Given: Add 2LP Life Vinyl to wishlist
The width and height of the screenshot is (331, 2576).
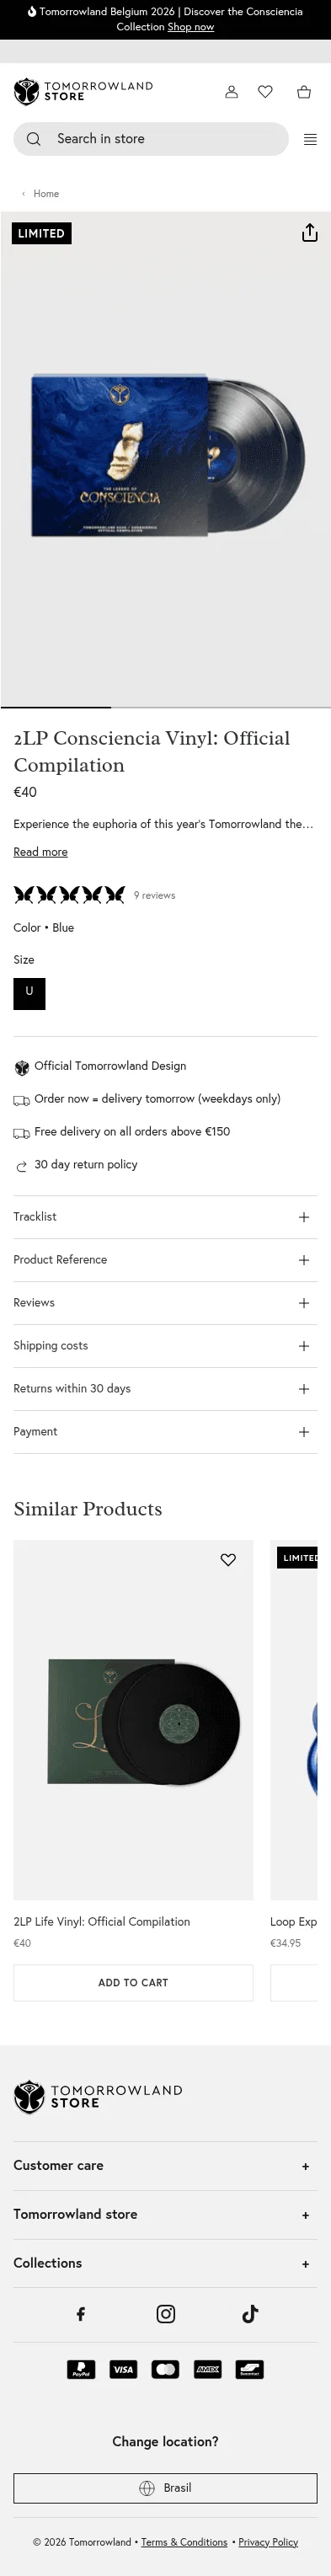Looking at the screenshot, I should 228,1560.
